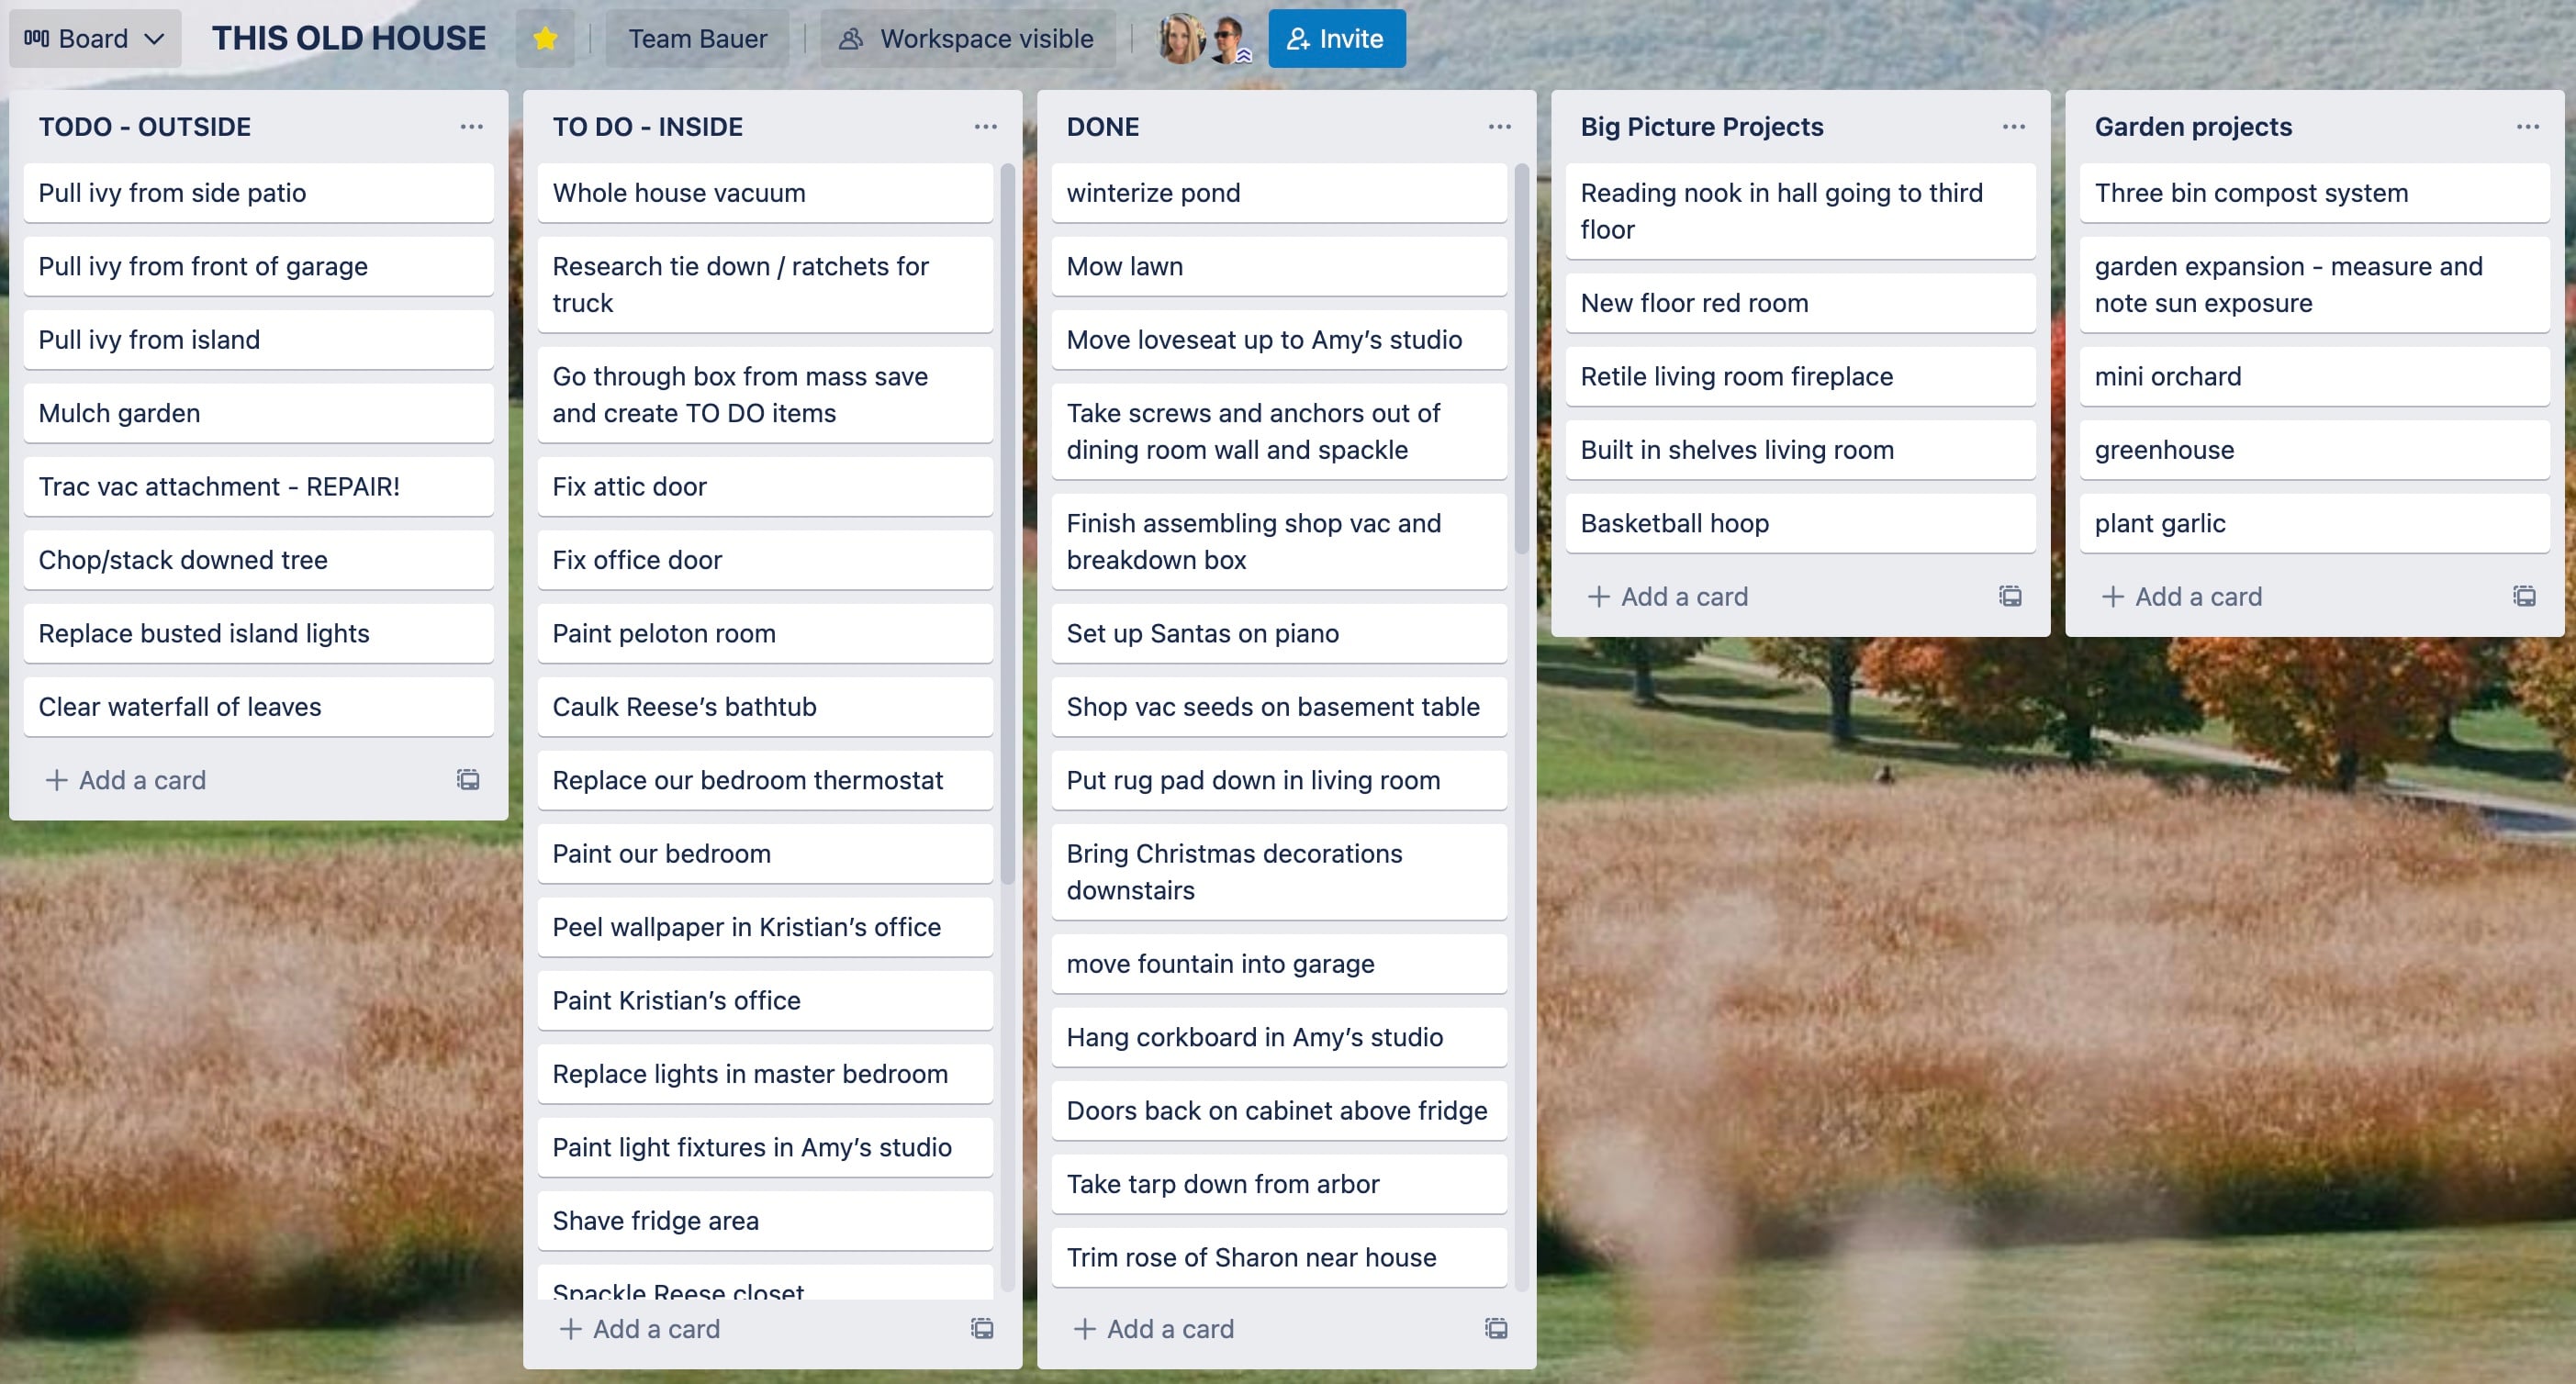
Task: Open the 'Trac vac attachment - REPAIR!' card
Action: coord(258,487)
